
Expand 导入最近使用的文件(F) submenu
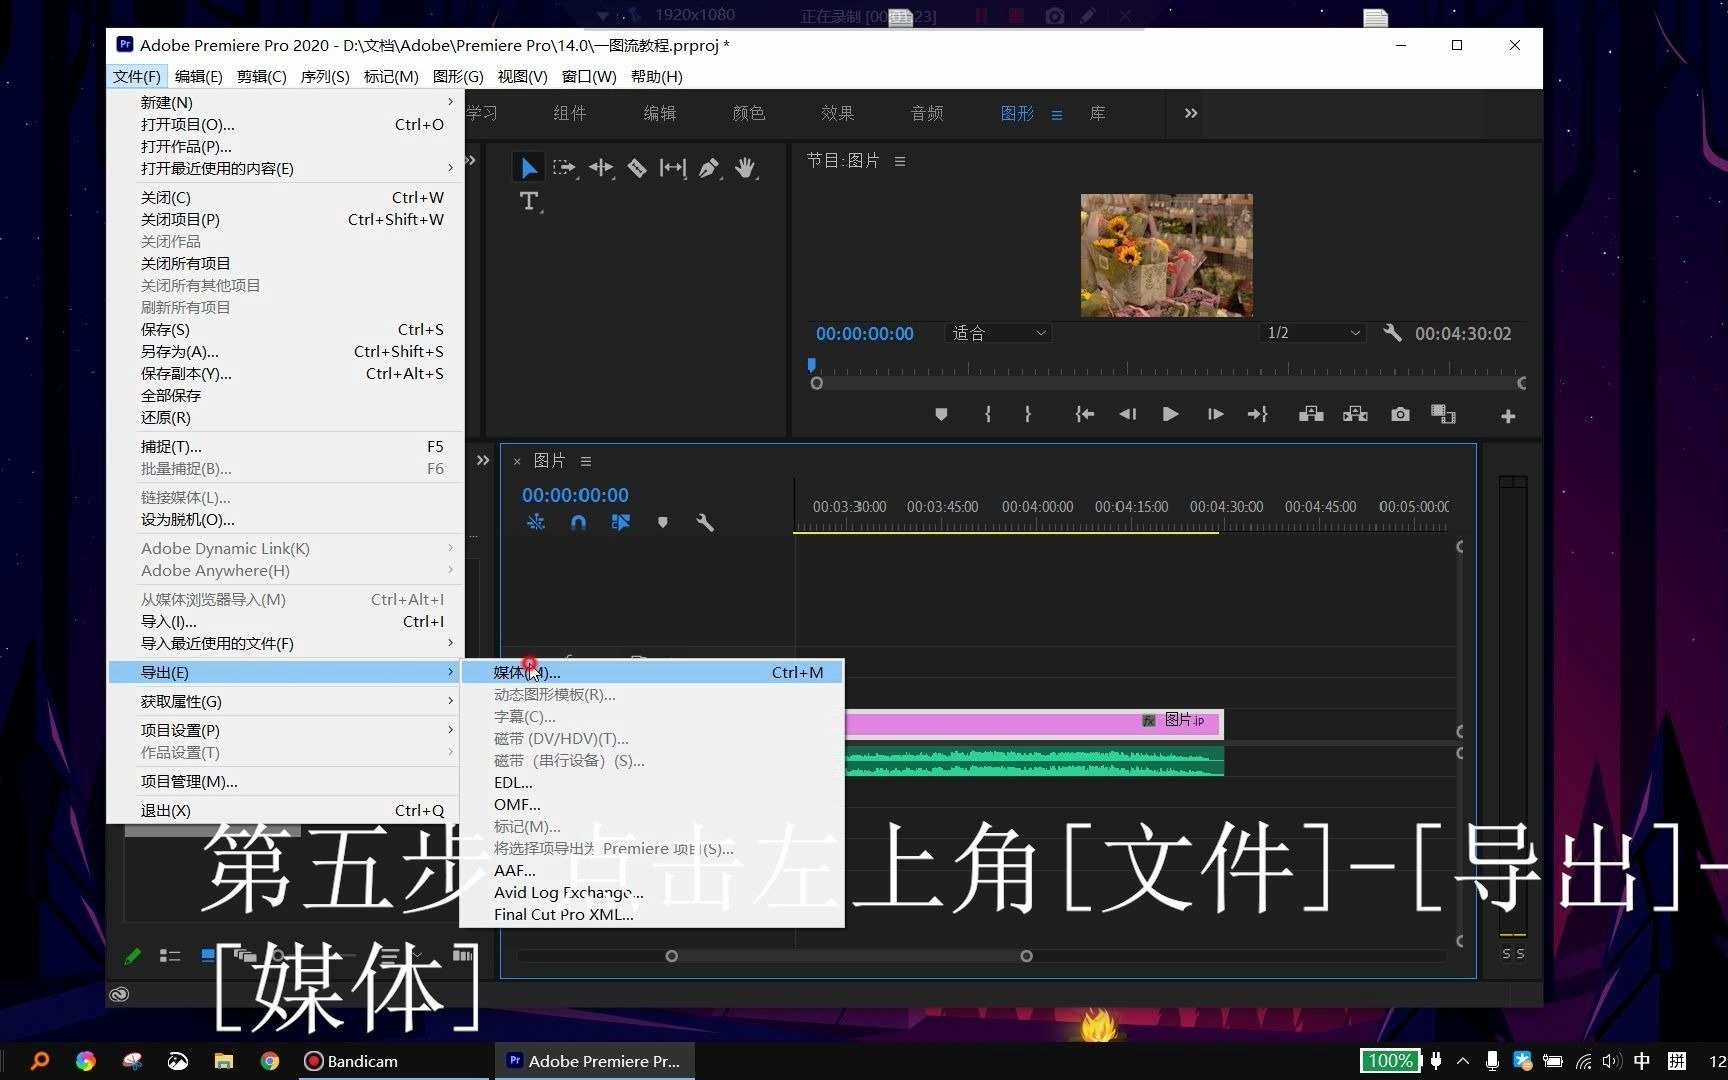[x=285, y=643]
